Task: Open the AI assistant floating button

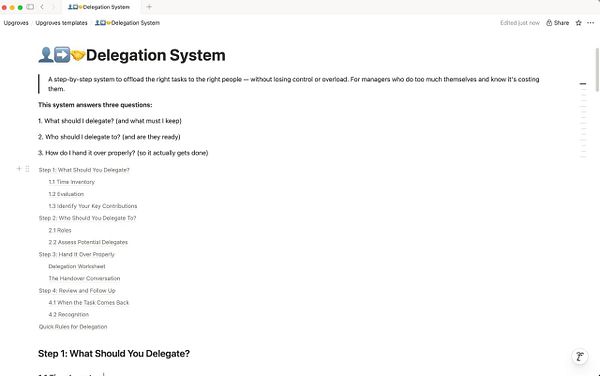Action: pos(580,356)
